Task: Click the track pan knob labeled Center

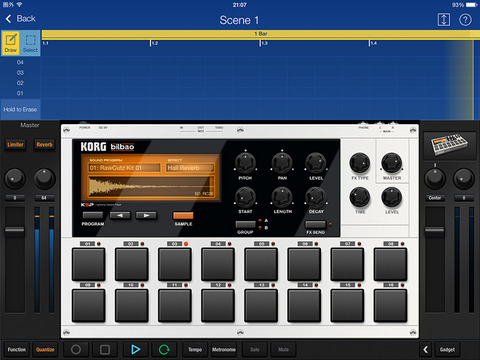Action: coord(435,178)
